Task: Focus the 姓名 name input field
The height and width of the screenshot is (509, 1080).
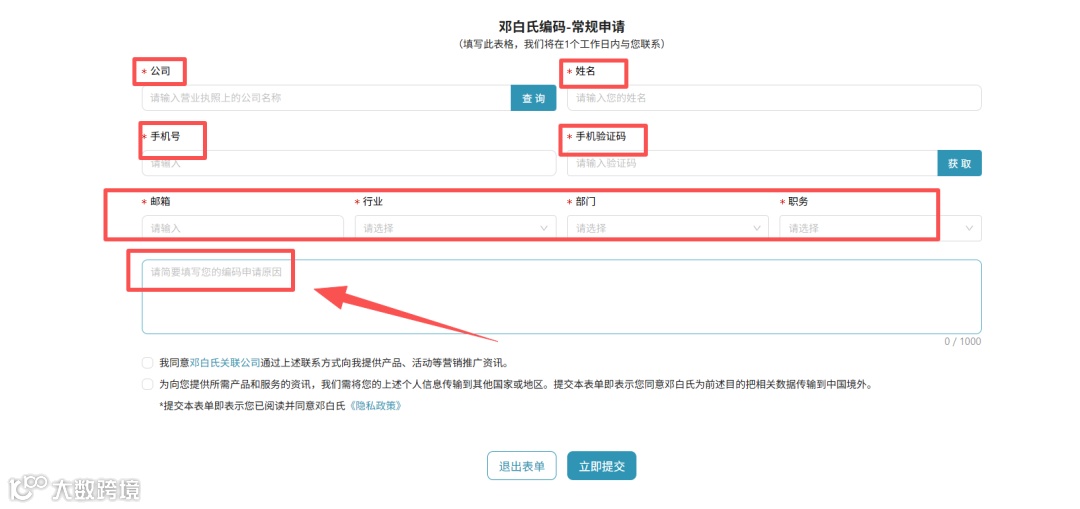Action: [774, 98]
